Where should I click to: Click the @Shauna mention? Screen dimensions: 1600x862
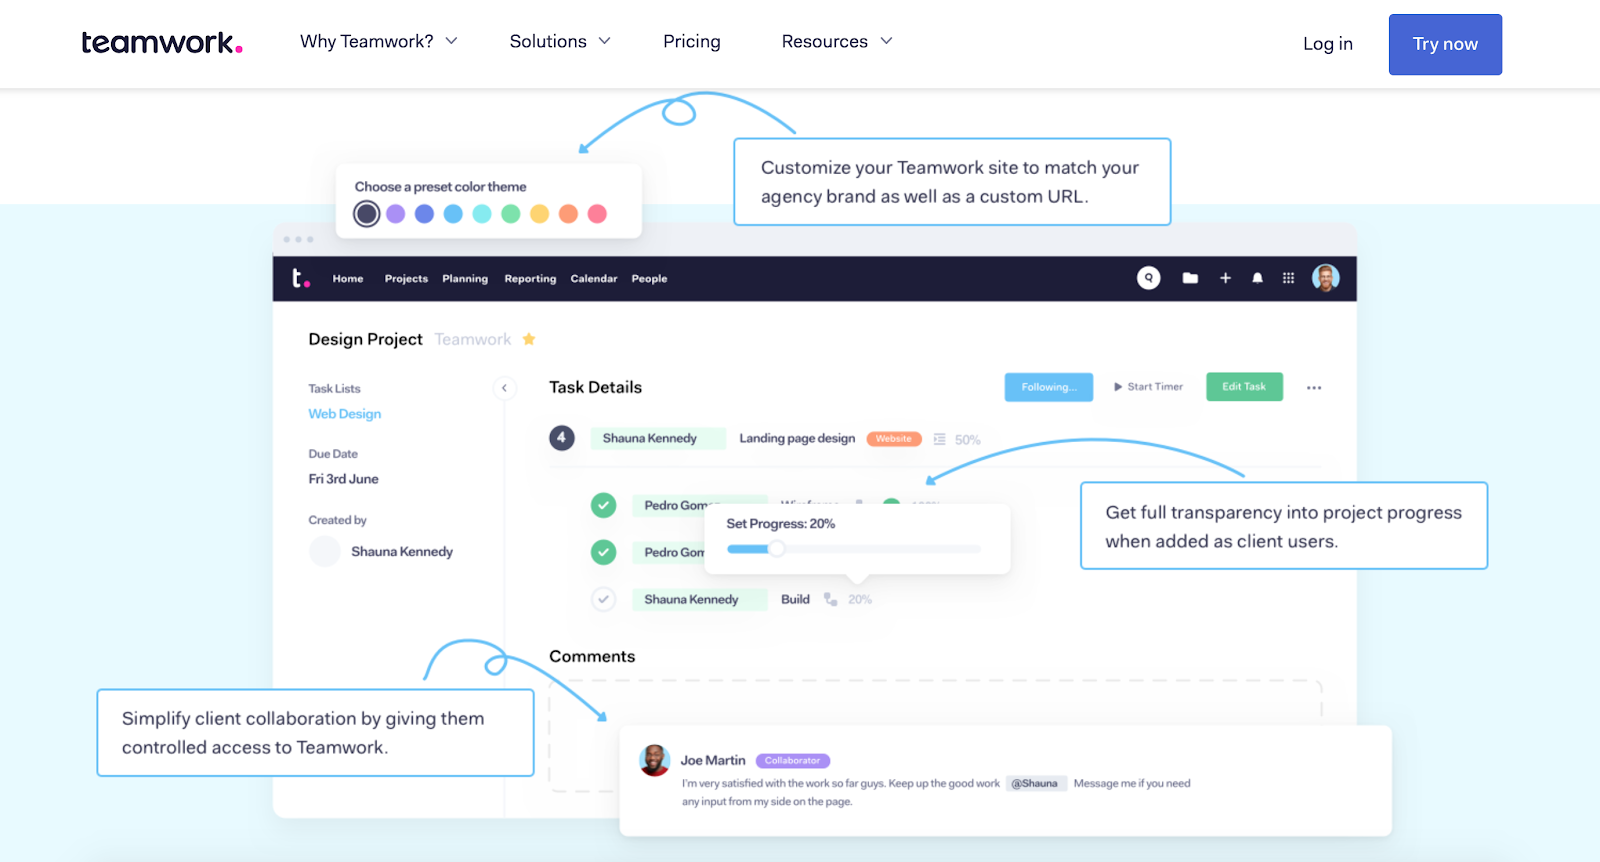click(1034, 783)
